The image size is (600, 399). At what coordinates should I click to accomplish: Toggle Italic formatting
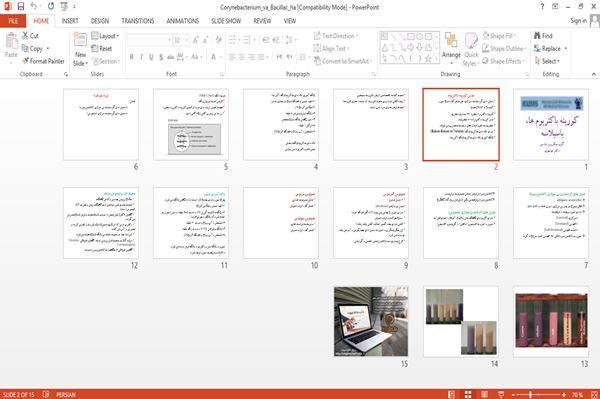[x=141, y=57]
